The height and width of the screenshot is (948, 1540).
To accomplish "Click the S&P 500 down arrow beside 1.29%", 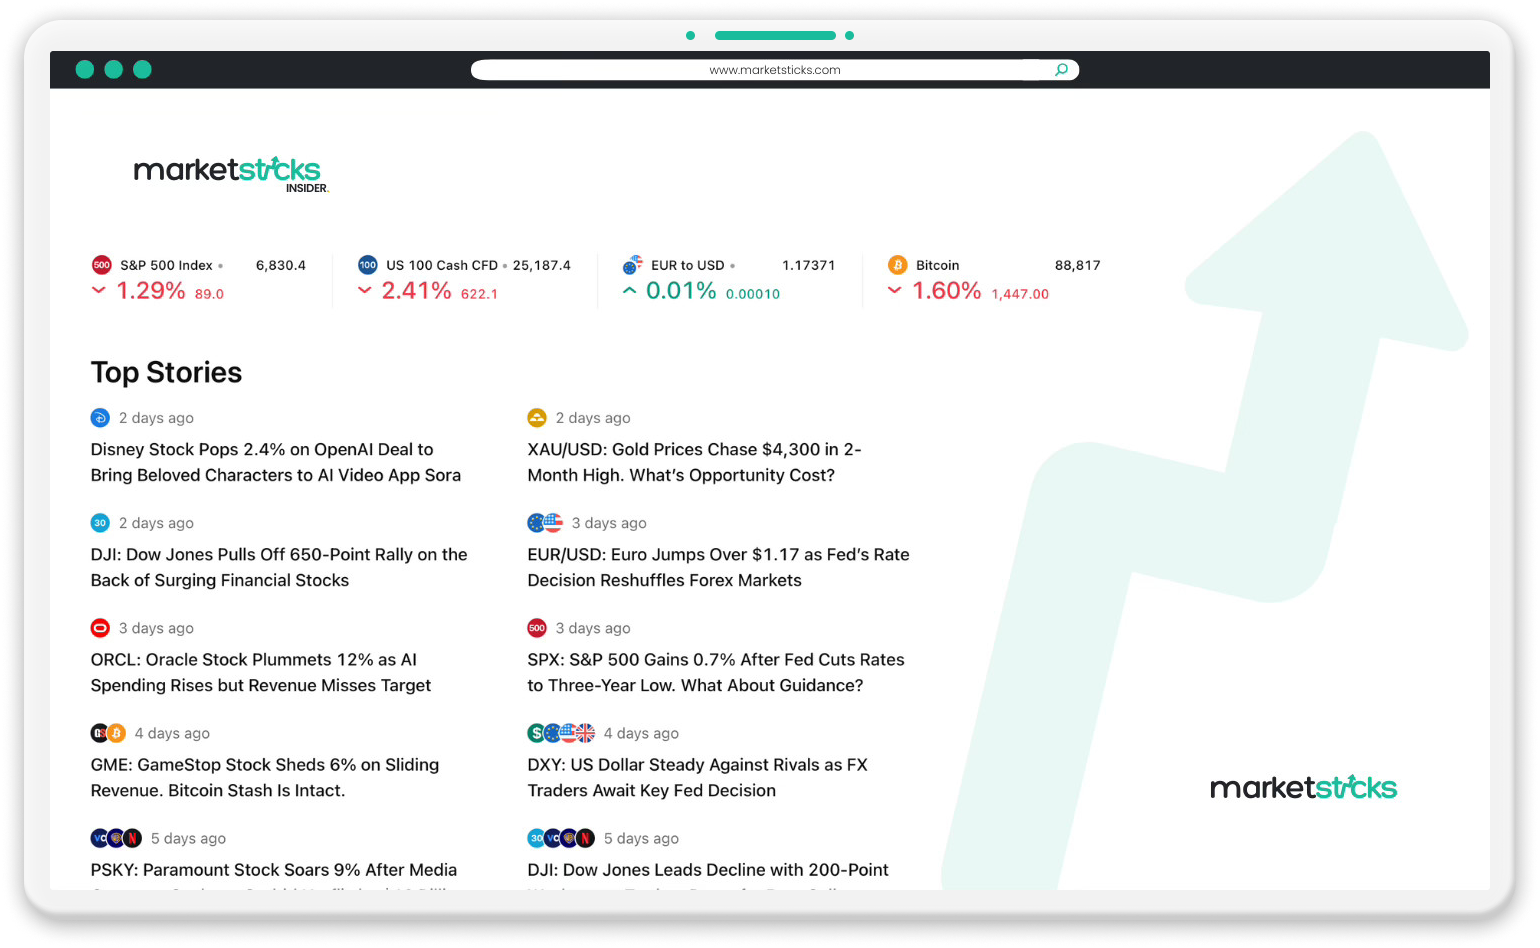I will (x=99, y=290).
